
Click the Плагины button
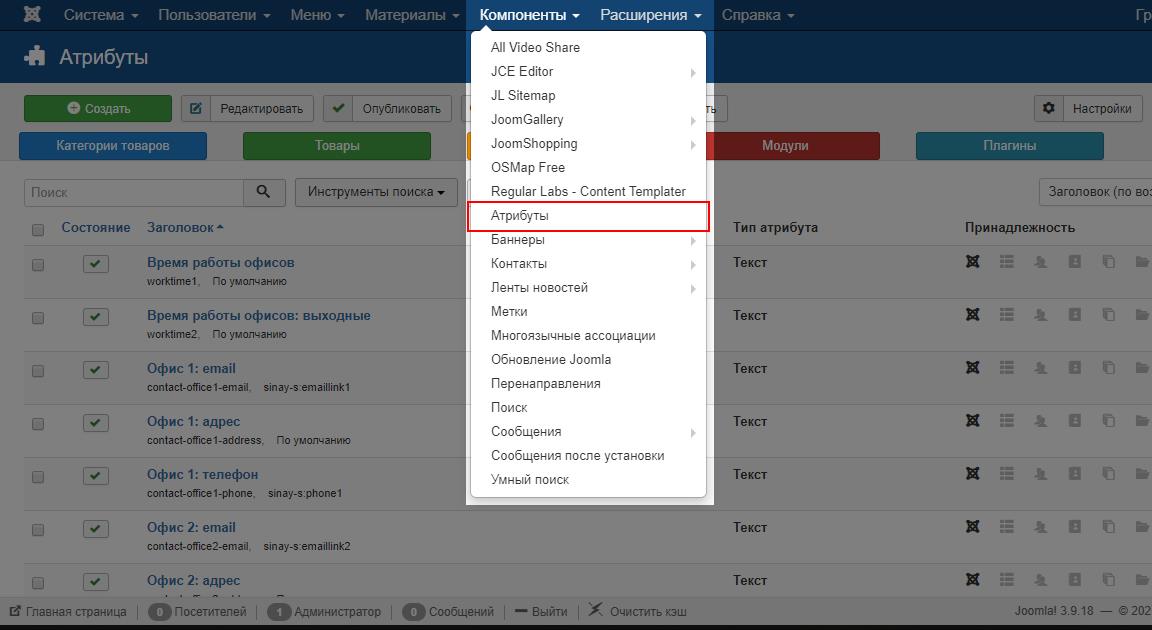(1009, 146)
